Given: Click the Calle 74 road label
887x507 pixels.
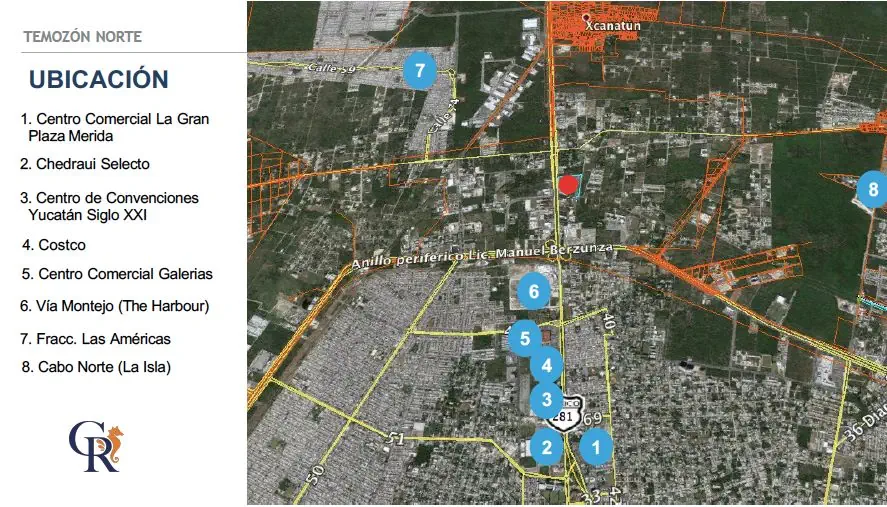Looking at the screenshot, I should pyautogui.click(x=444, y=118).
